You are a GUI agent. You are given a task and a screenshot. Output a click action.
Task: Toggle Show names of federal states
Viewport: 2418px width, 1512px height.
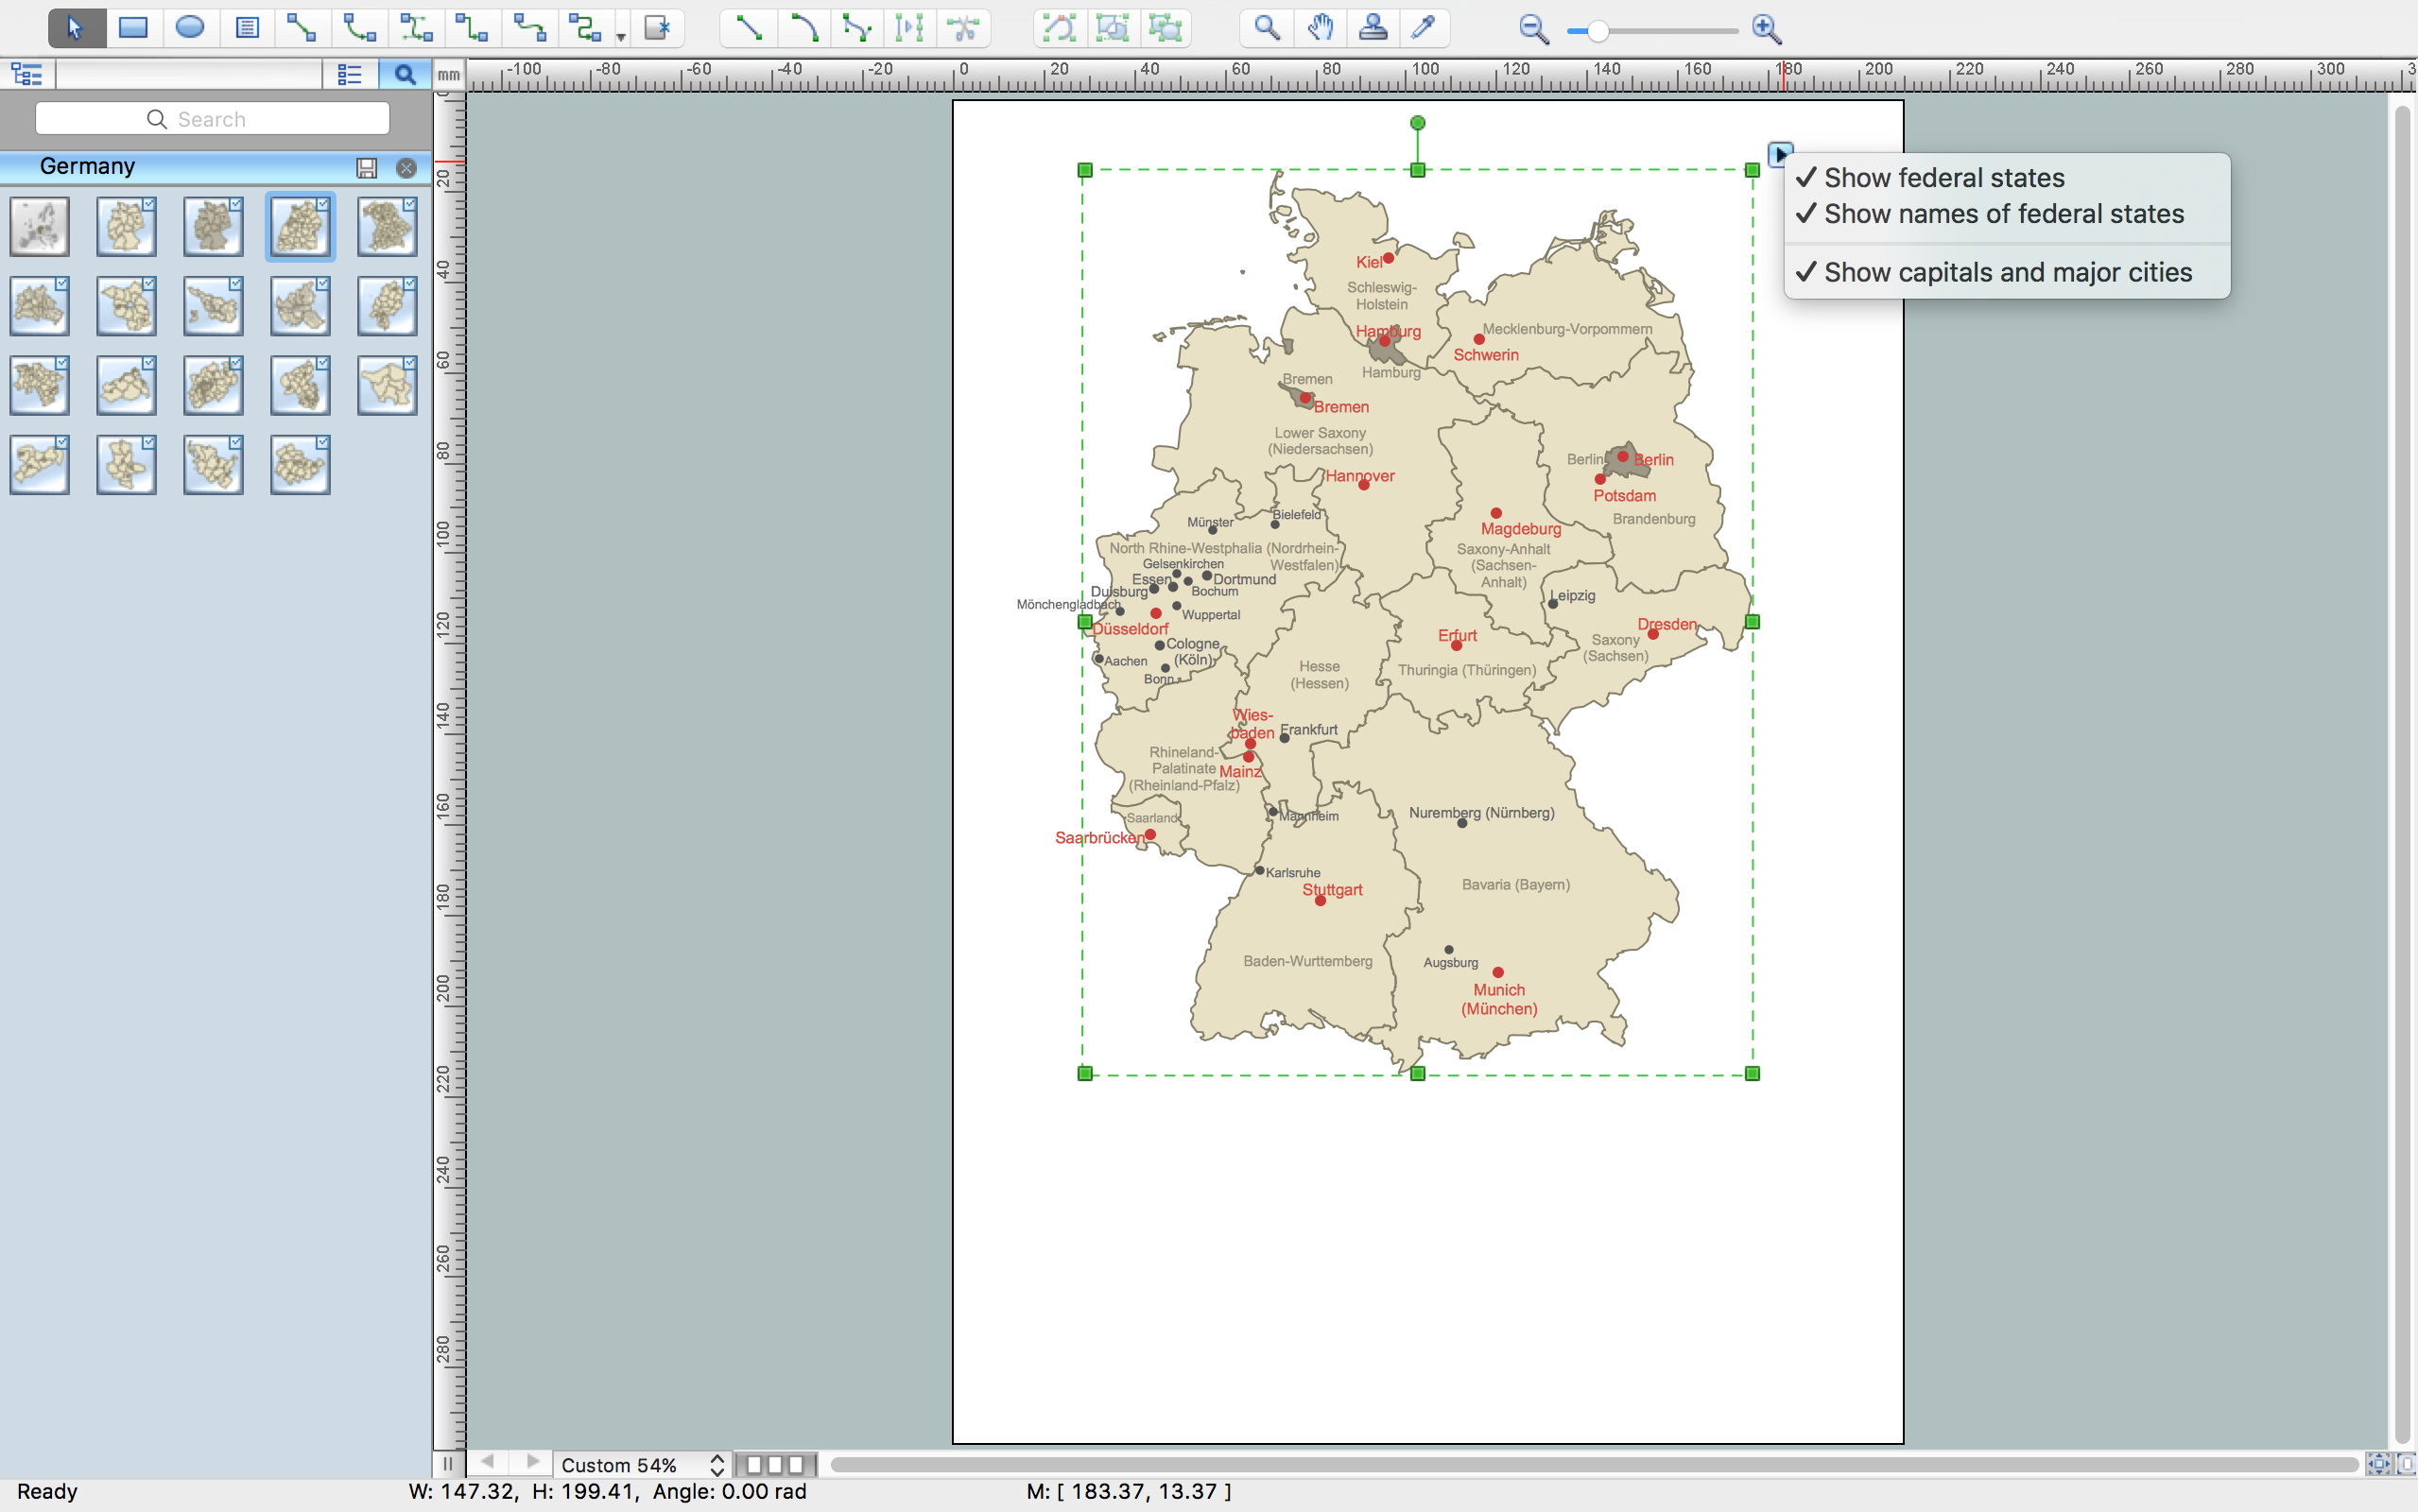click(x=2000, y=213)
